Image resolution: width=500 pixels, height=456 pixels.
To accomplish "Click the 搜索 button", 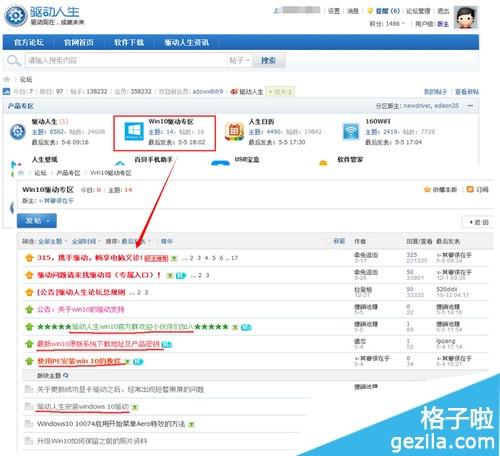I will pos(269,60).
